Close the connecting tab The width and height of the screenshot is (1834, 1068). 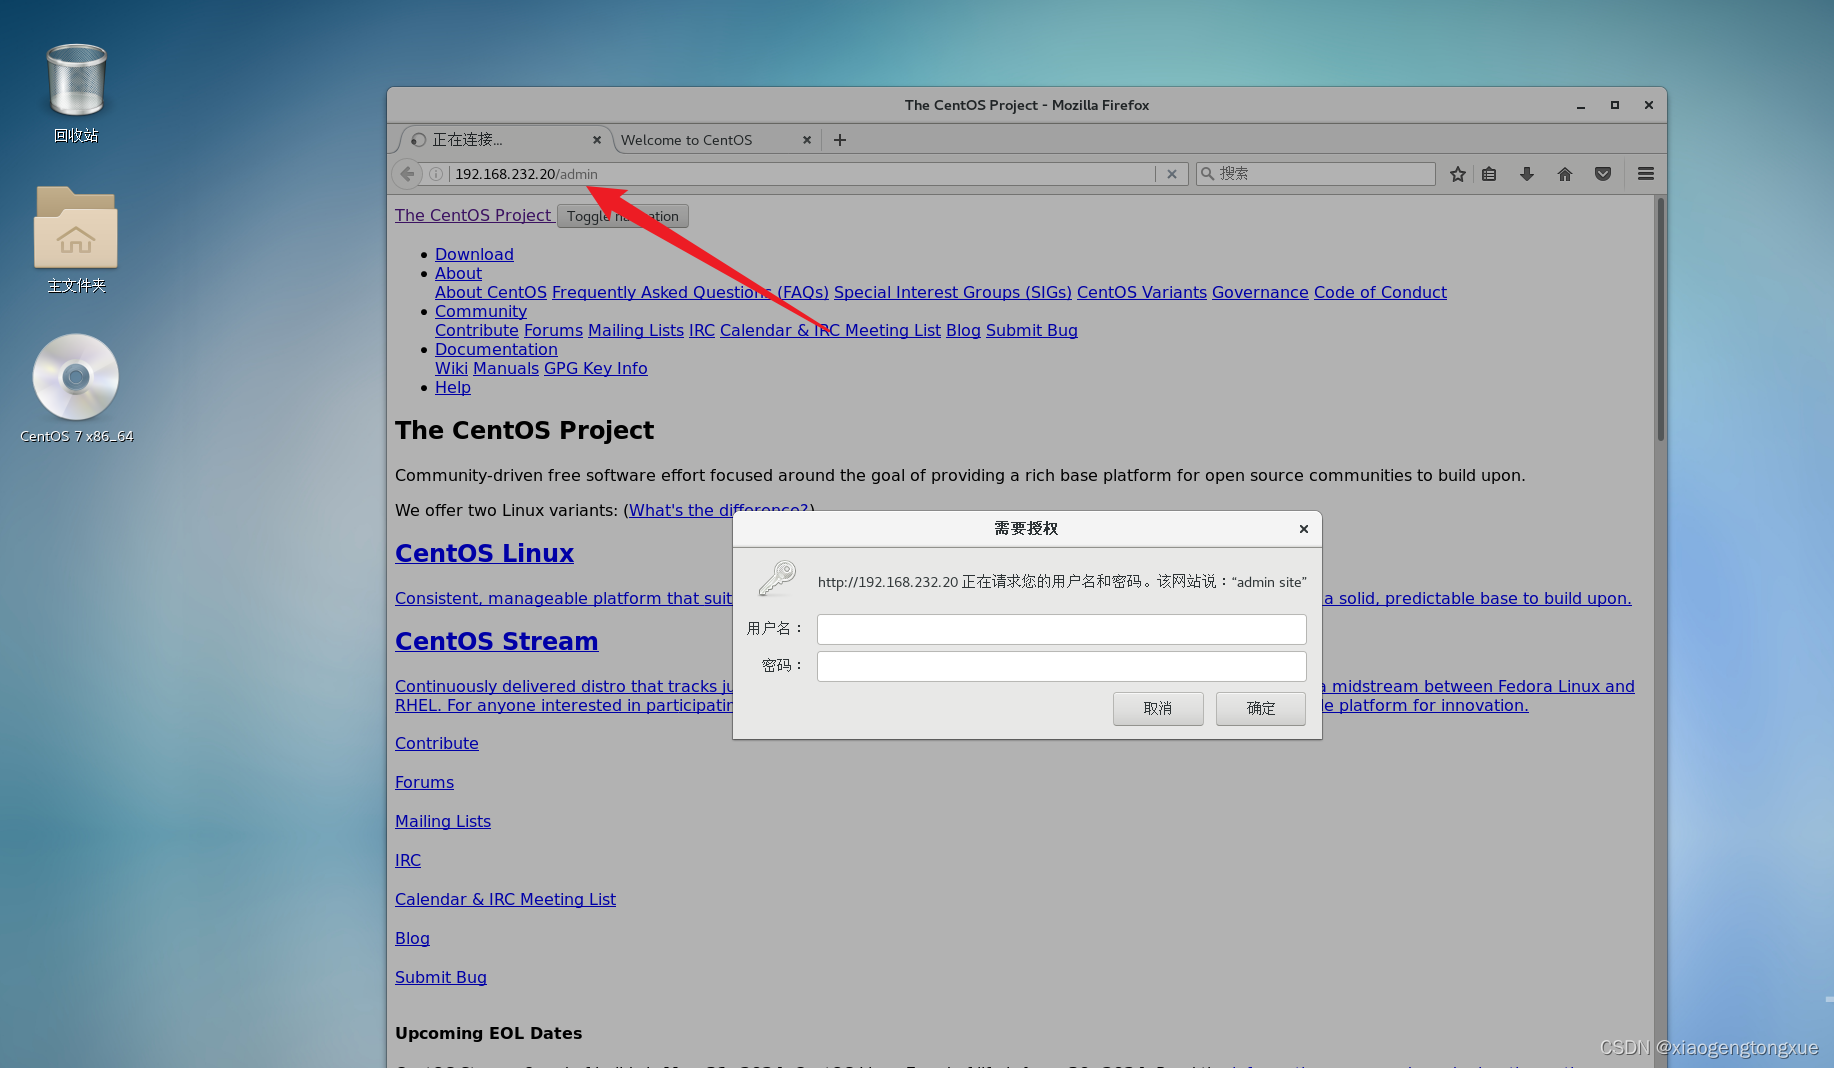(x=597, y=140)
